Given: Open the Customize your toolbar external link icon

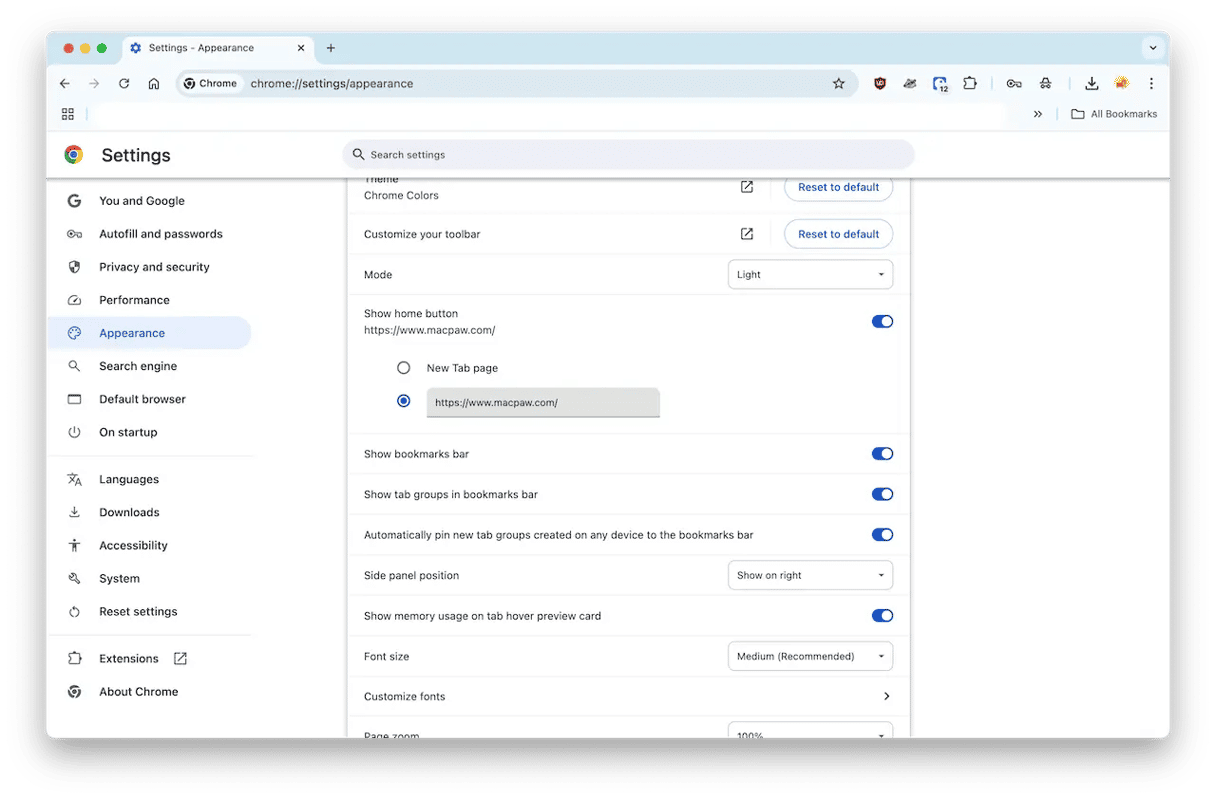Looking at the screenshot, I should 746,234.
